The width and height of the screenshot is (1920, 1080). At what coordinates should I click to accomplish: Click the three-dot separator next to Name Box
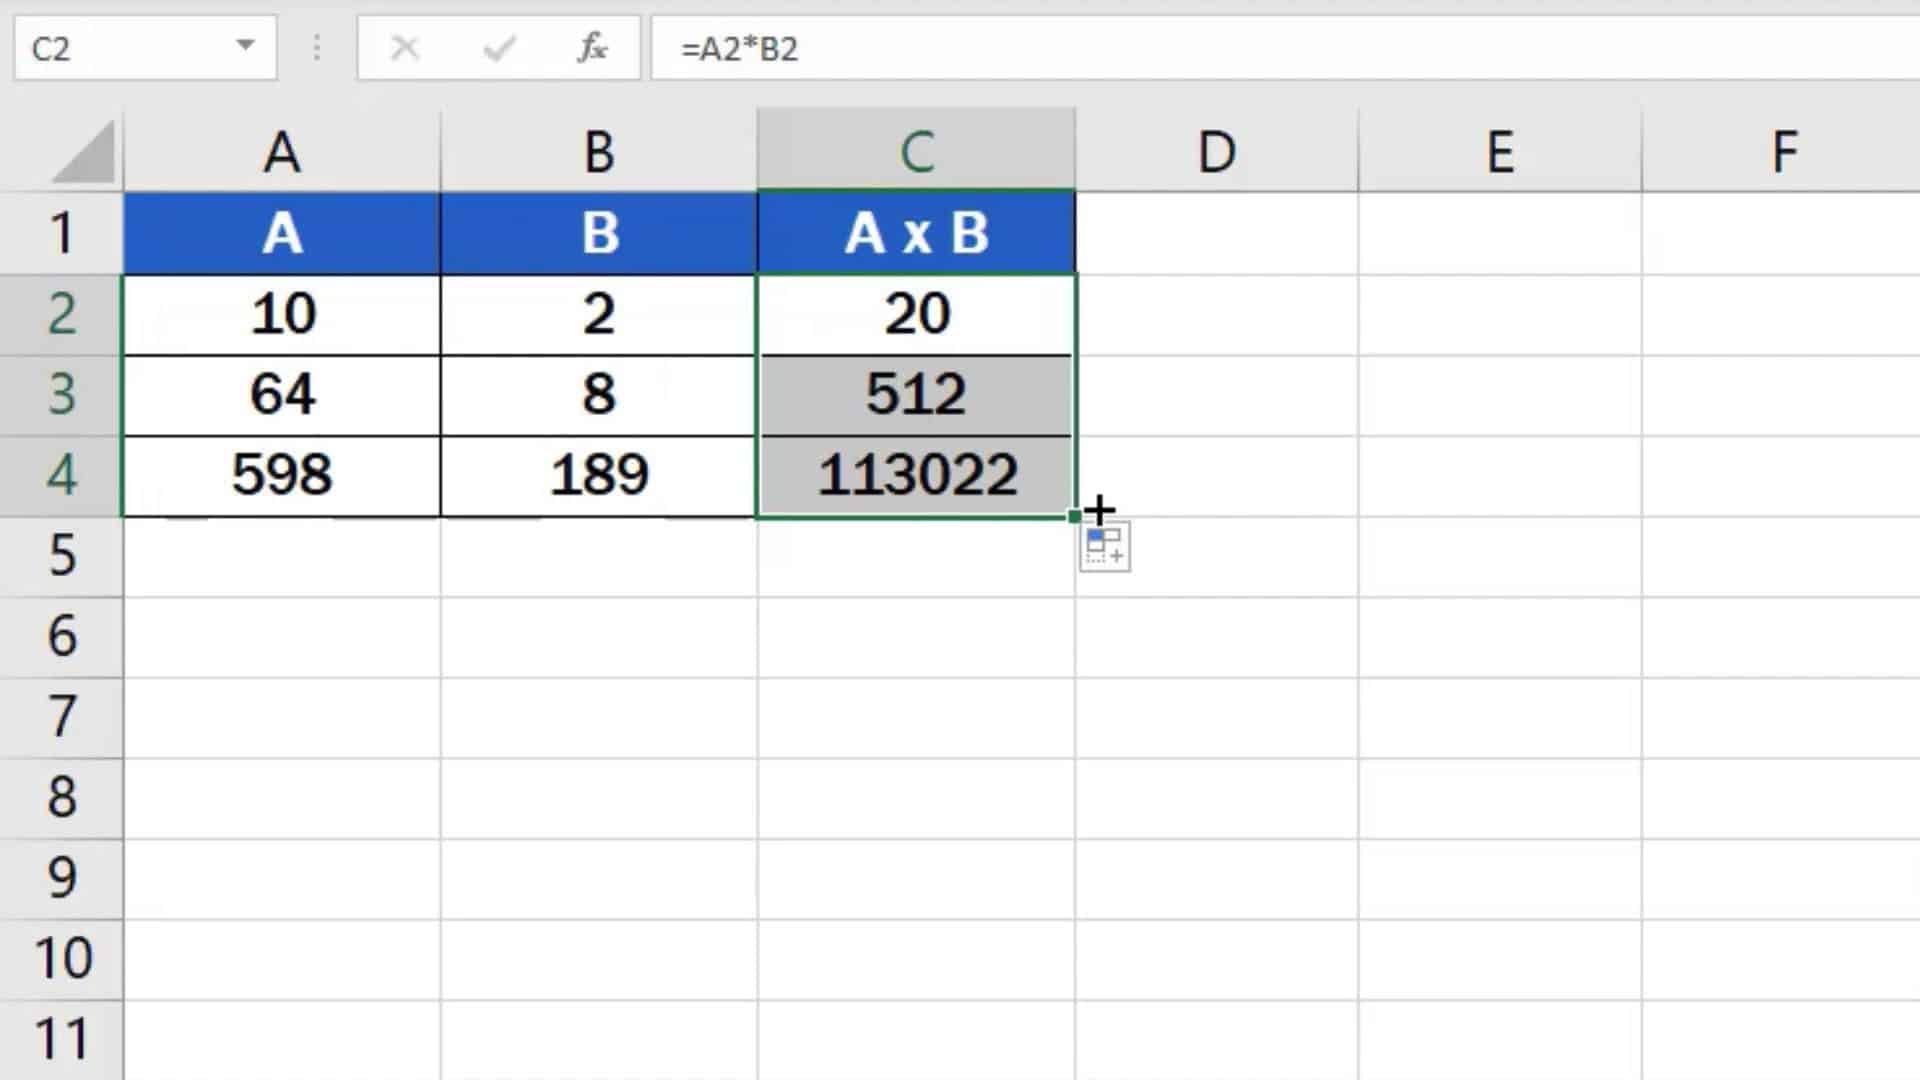(317, 47)
